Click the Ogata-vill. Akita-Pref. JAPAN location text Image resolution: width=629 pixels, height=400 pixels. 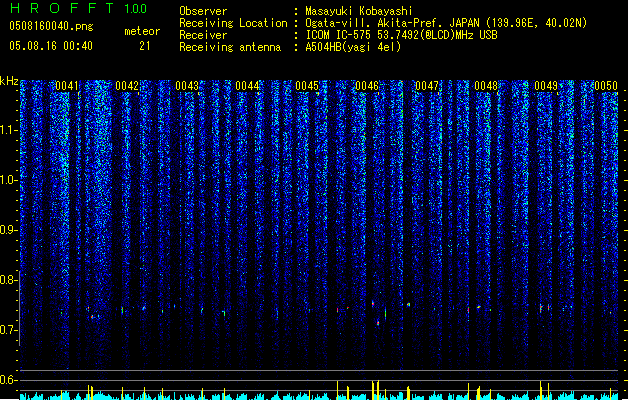tap(446, 23)
